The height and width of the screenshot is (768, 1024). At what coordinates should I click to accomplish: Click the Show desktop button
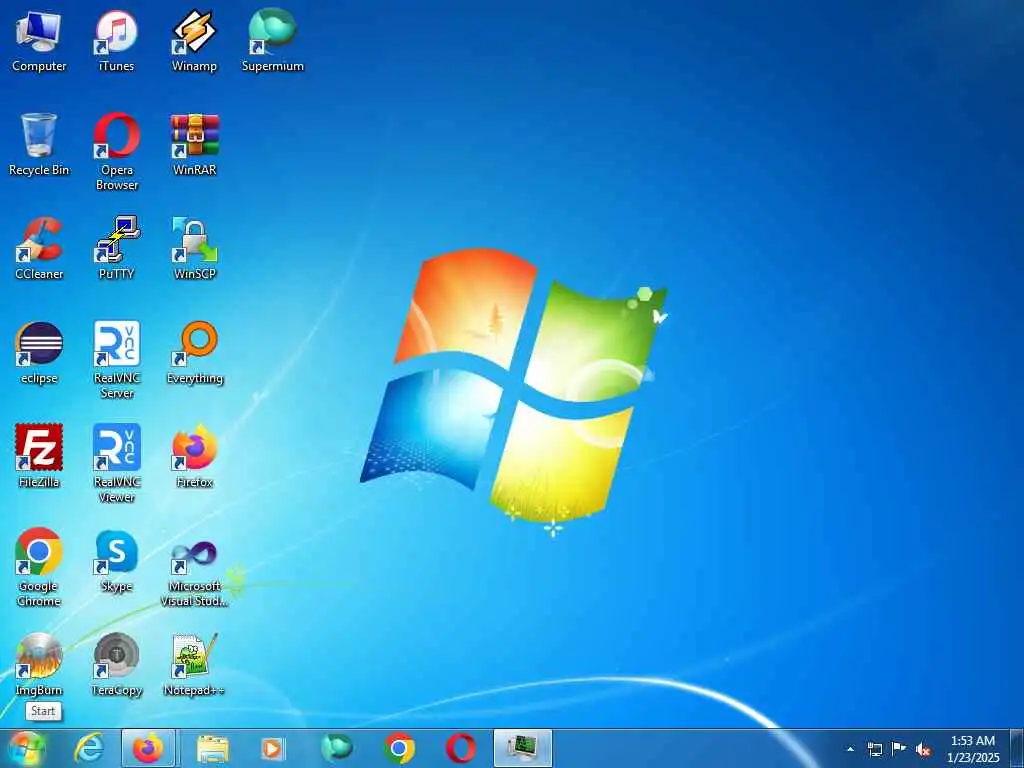[x=1017, y=749]
